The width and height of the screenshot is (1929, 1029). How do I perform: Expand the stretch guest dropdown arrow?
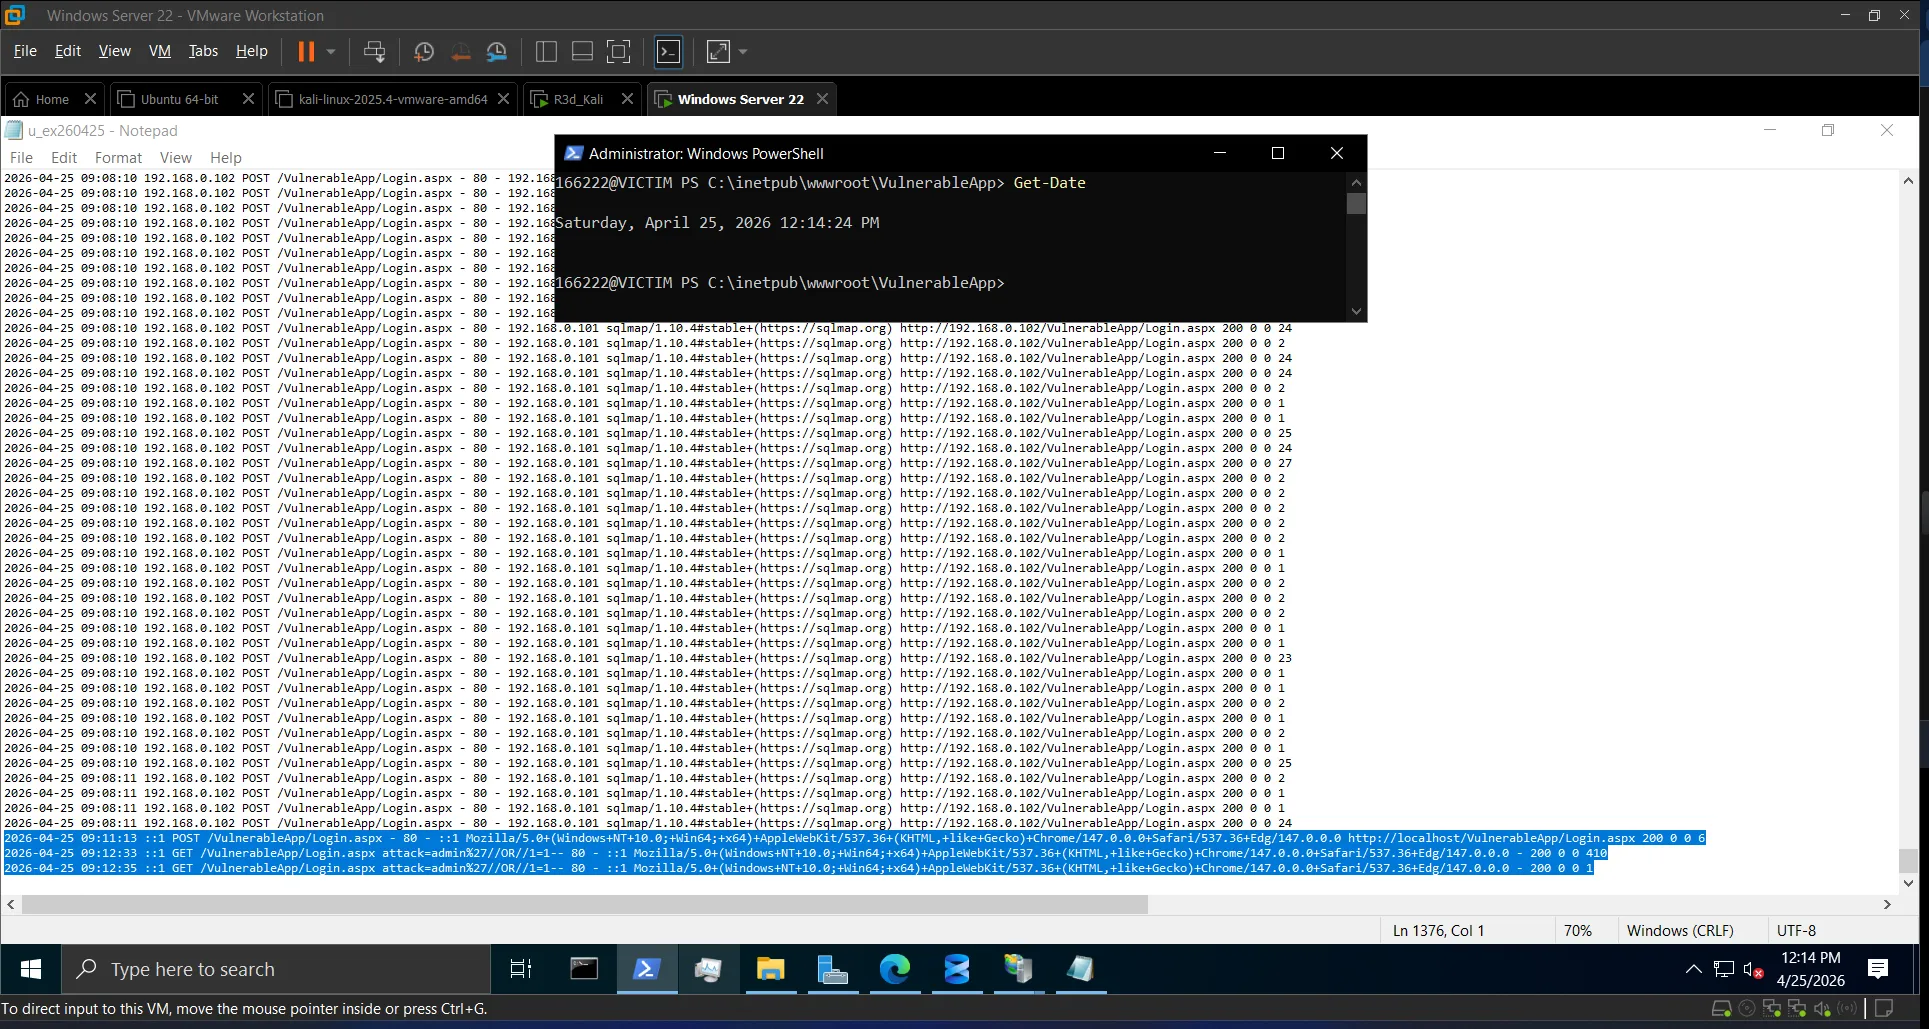[743, 51]
